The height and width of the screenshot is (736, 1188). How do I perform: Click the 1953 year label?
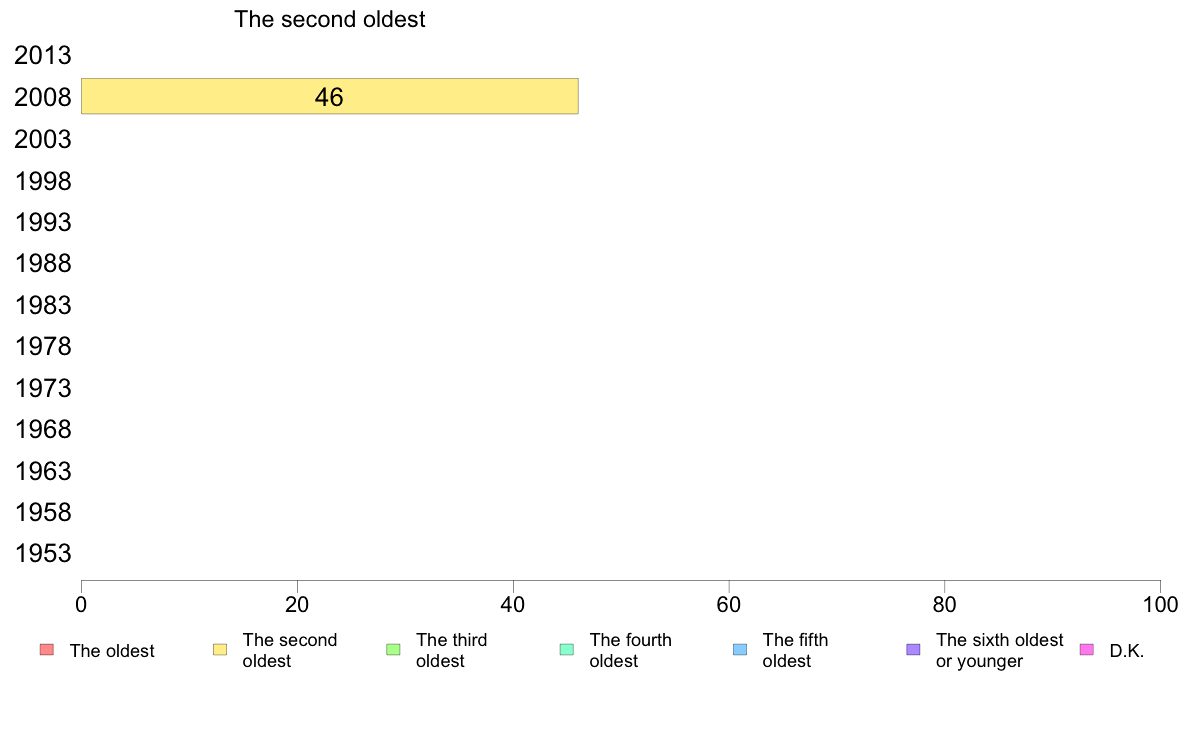tap(42, 553)
